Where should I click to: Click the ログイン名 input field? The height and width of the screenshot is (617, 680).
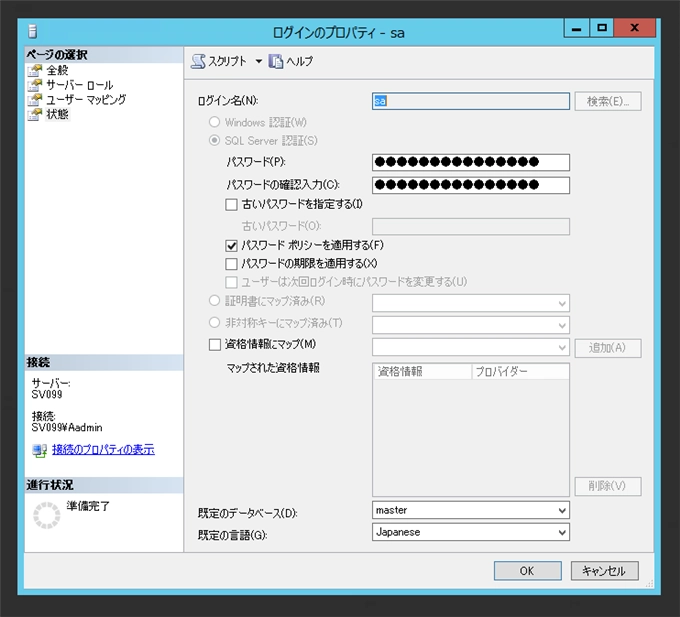pyautogui.click(x=471, y=101)
